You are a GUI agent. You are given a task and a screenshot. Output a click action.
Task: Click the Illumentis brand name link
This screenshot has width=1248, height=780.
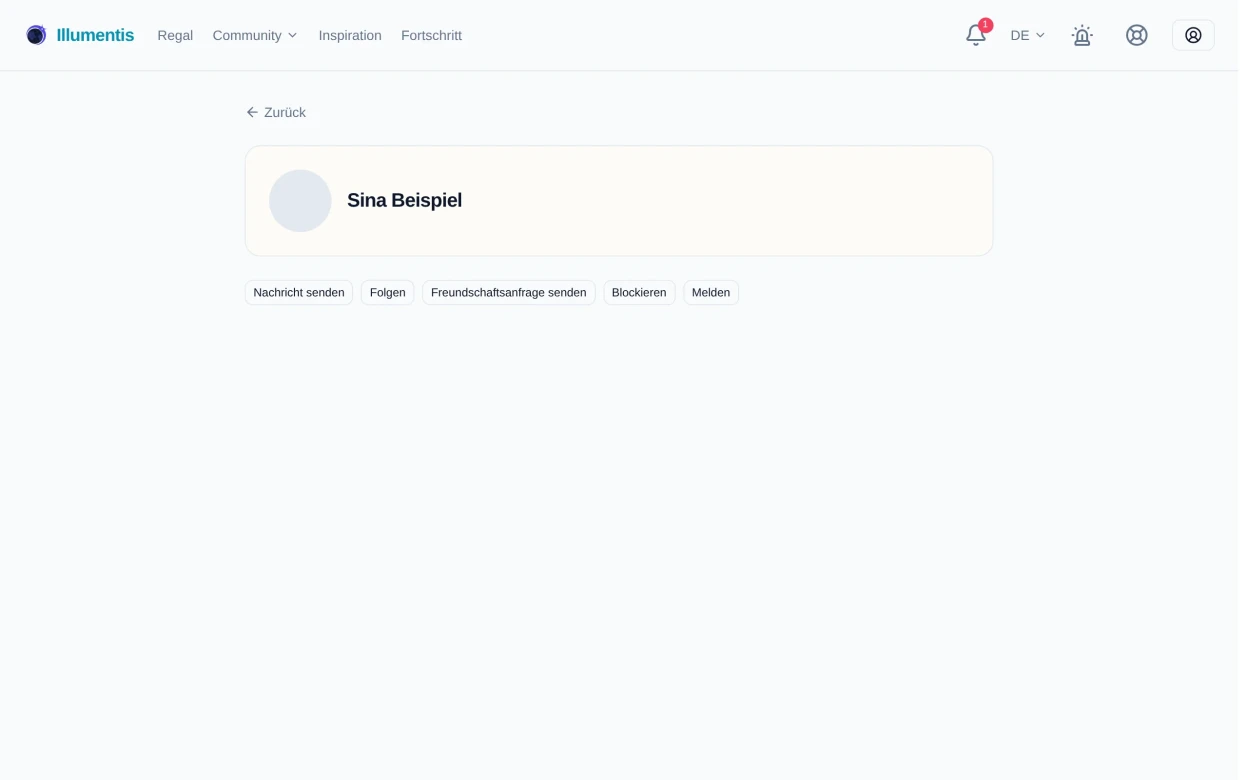coord(95,35)
